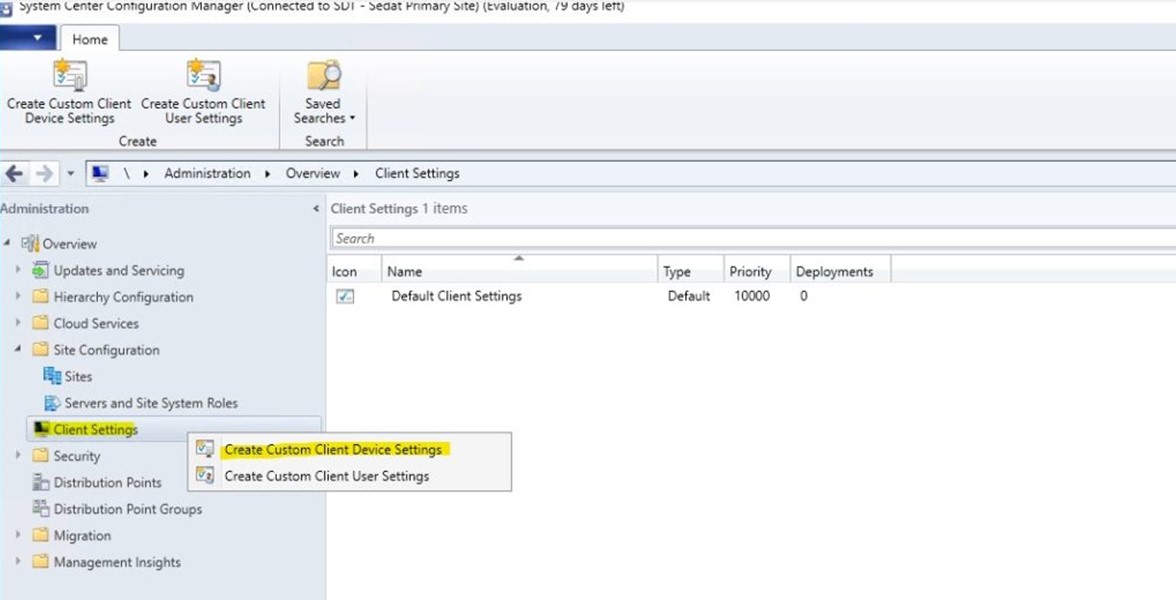1176x600 pixels.
Task: Select Overview in the tree
Action: (69, 244)
